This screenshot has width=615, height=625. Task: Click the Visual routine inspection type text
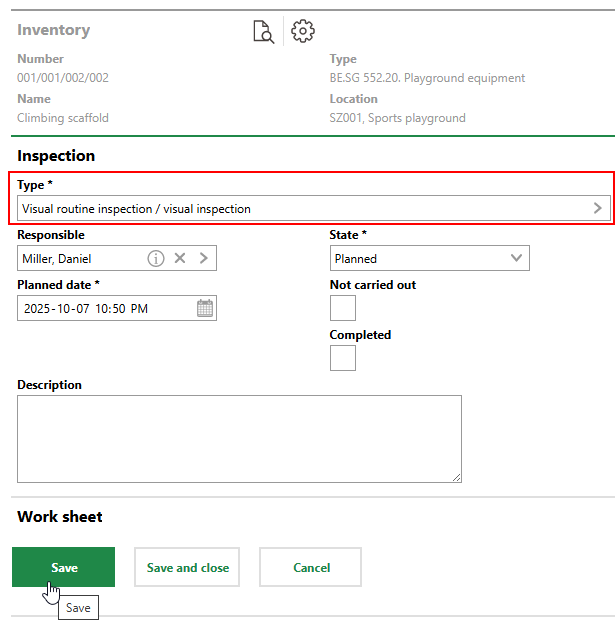pyautogui.click(x=137, y=209)
